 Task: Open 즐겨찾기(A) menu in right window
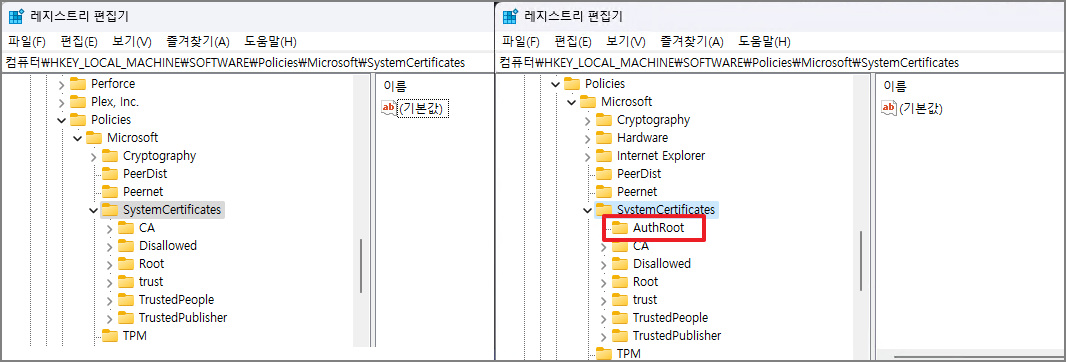point(692,42)
